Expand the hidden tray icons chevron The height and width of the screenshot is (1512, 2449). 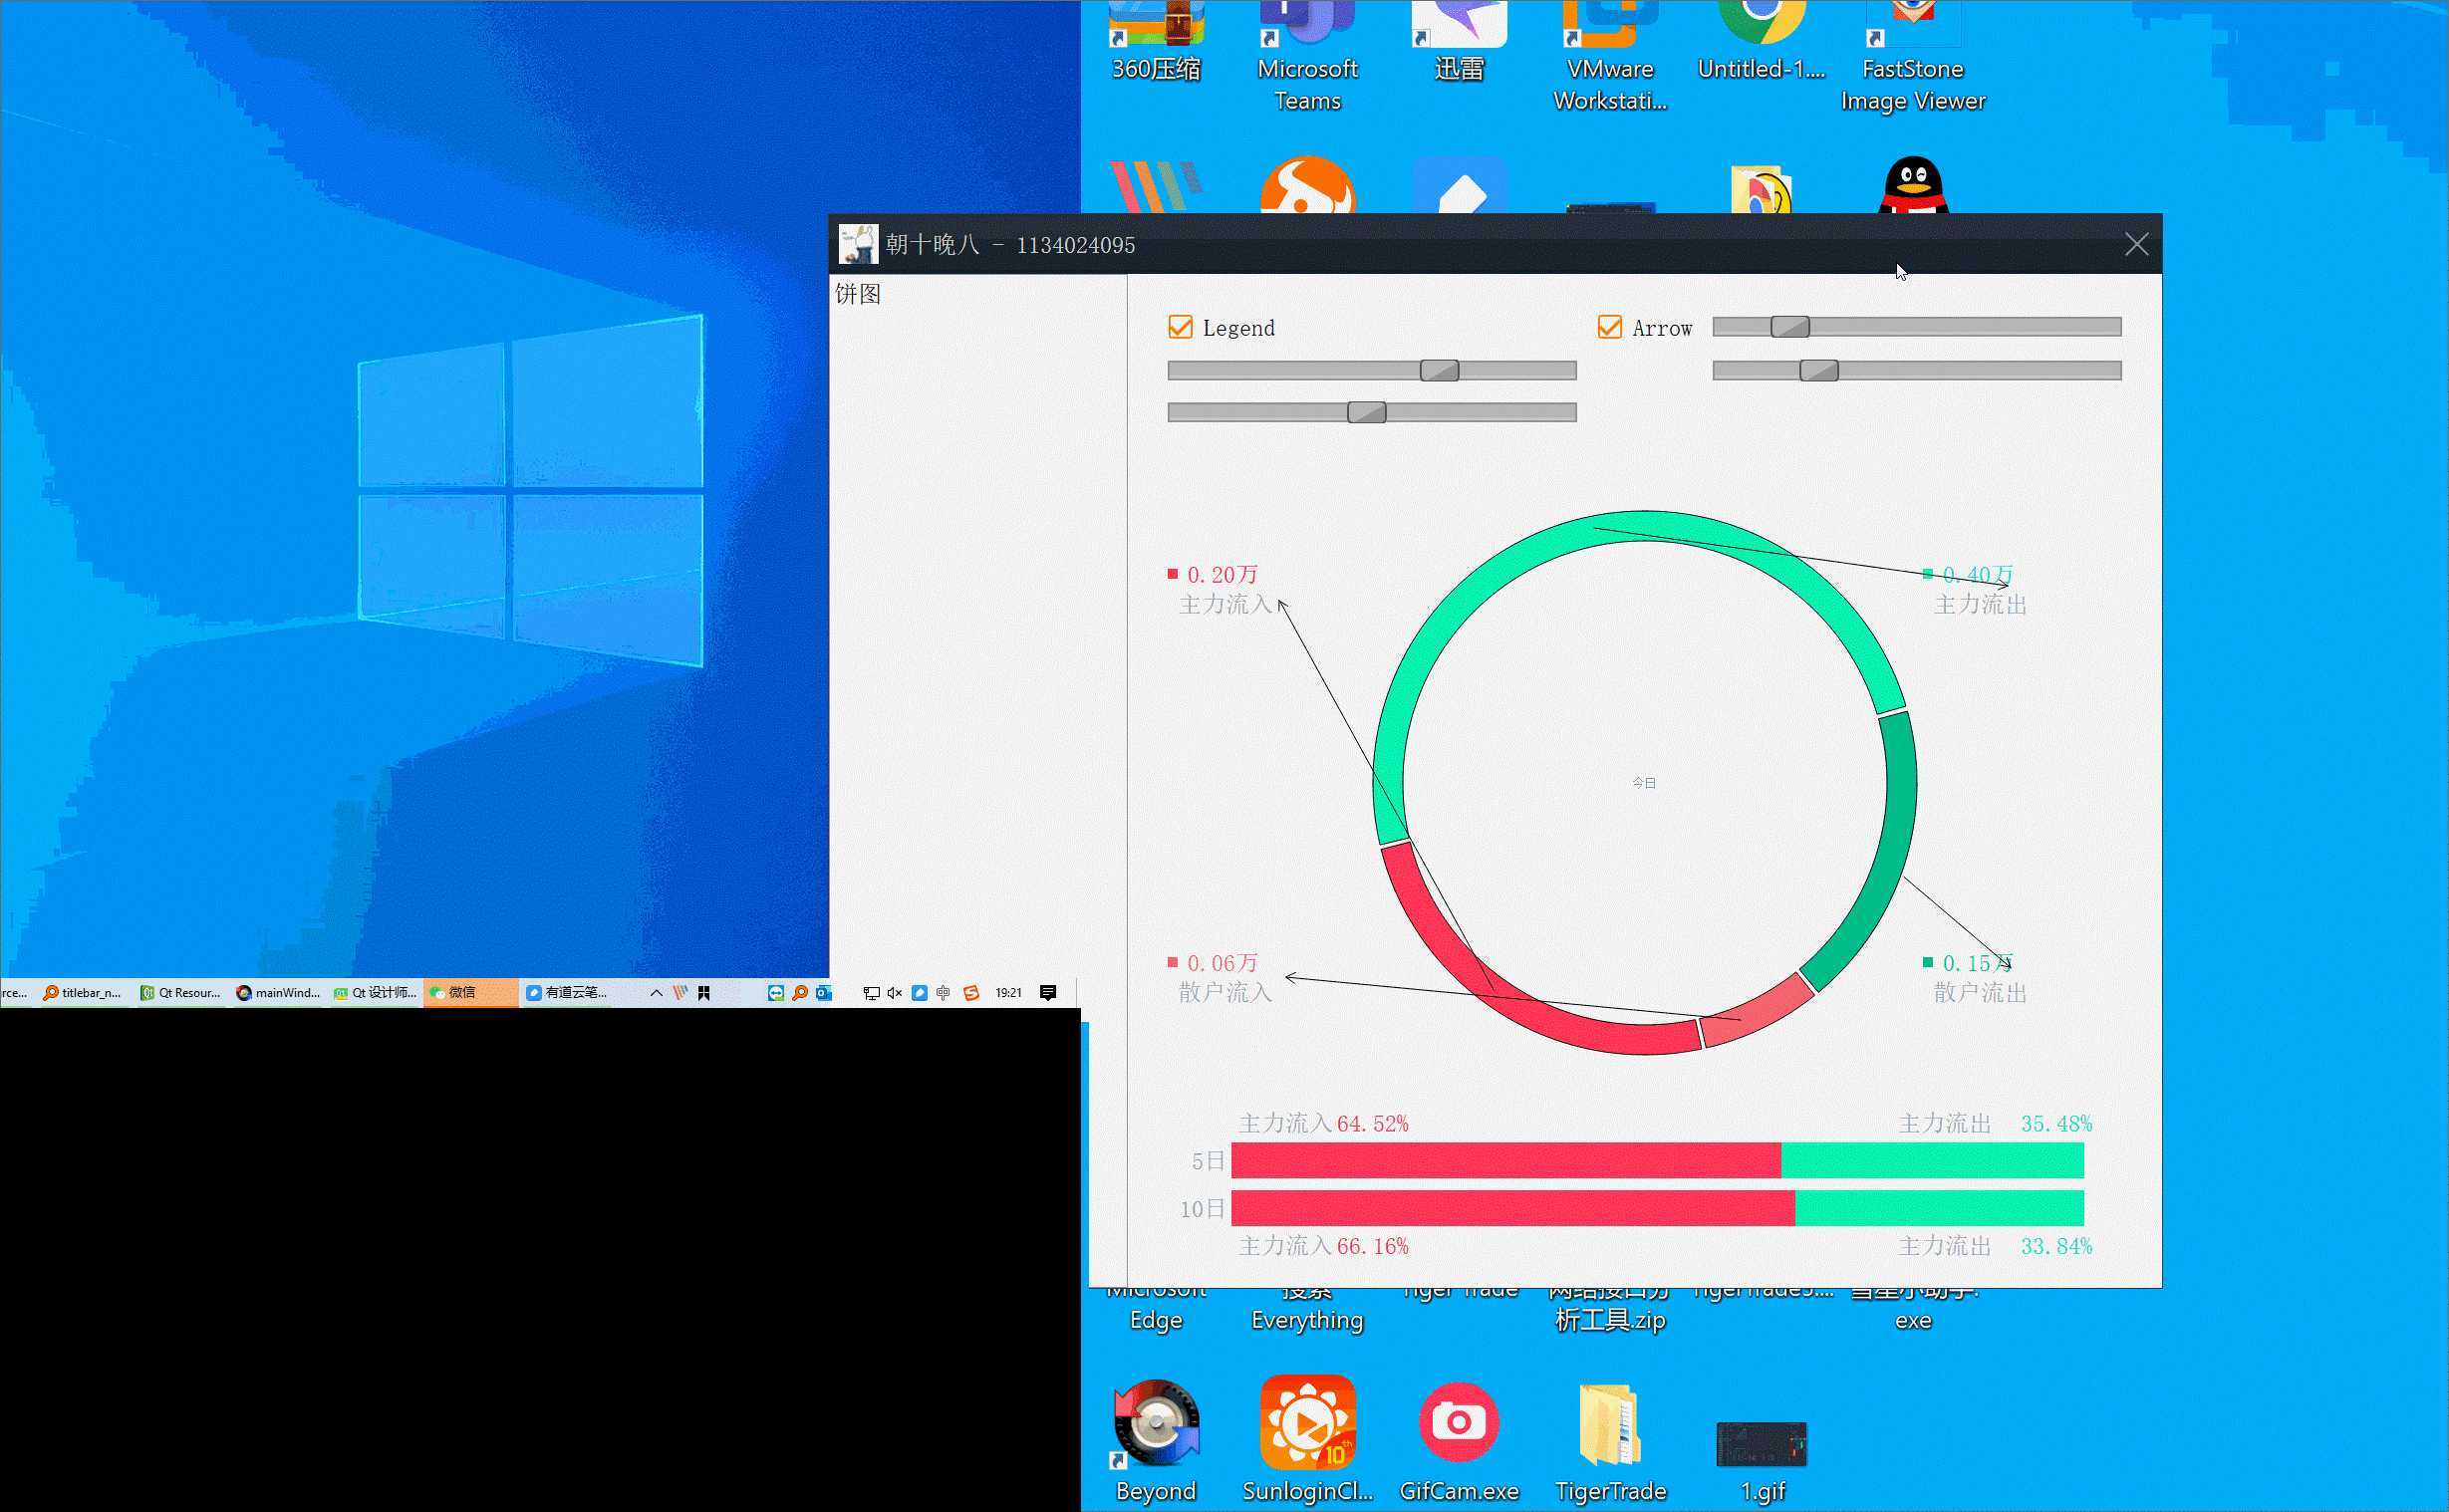[x=656, y=992]
